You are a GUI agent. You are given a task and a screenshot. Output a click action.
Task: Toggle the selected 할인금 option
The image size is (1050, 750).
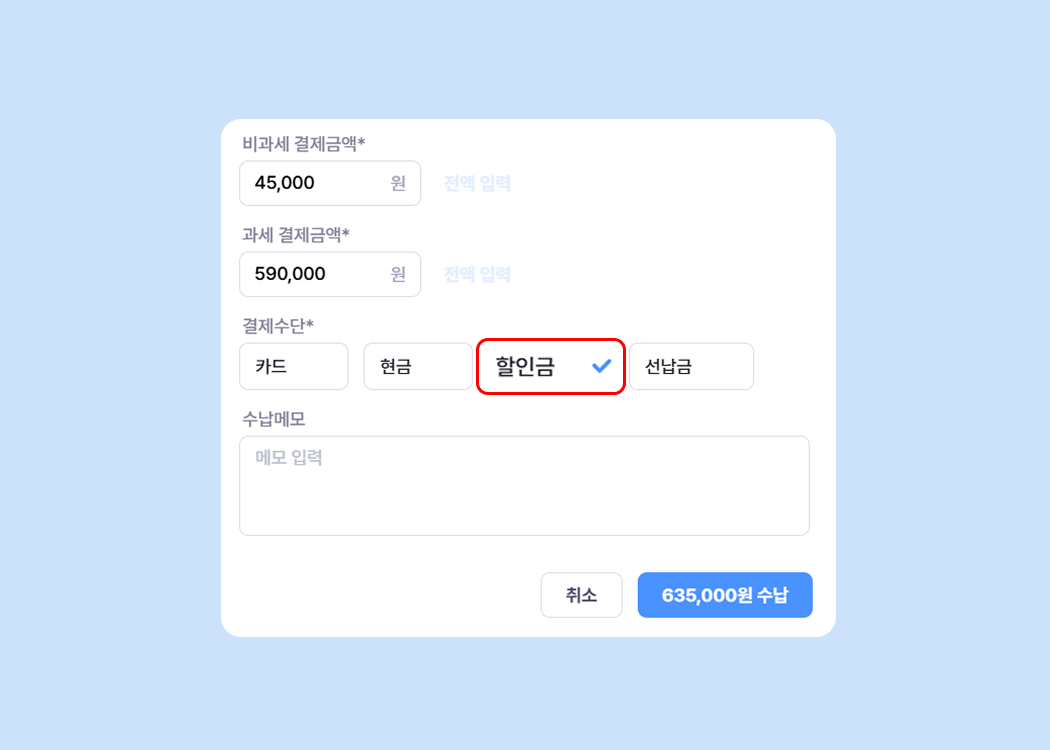[526, 366]
